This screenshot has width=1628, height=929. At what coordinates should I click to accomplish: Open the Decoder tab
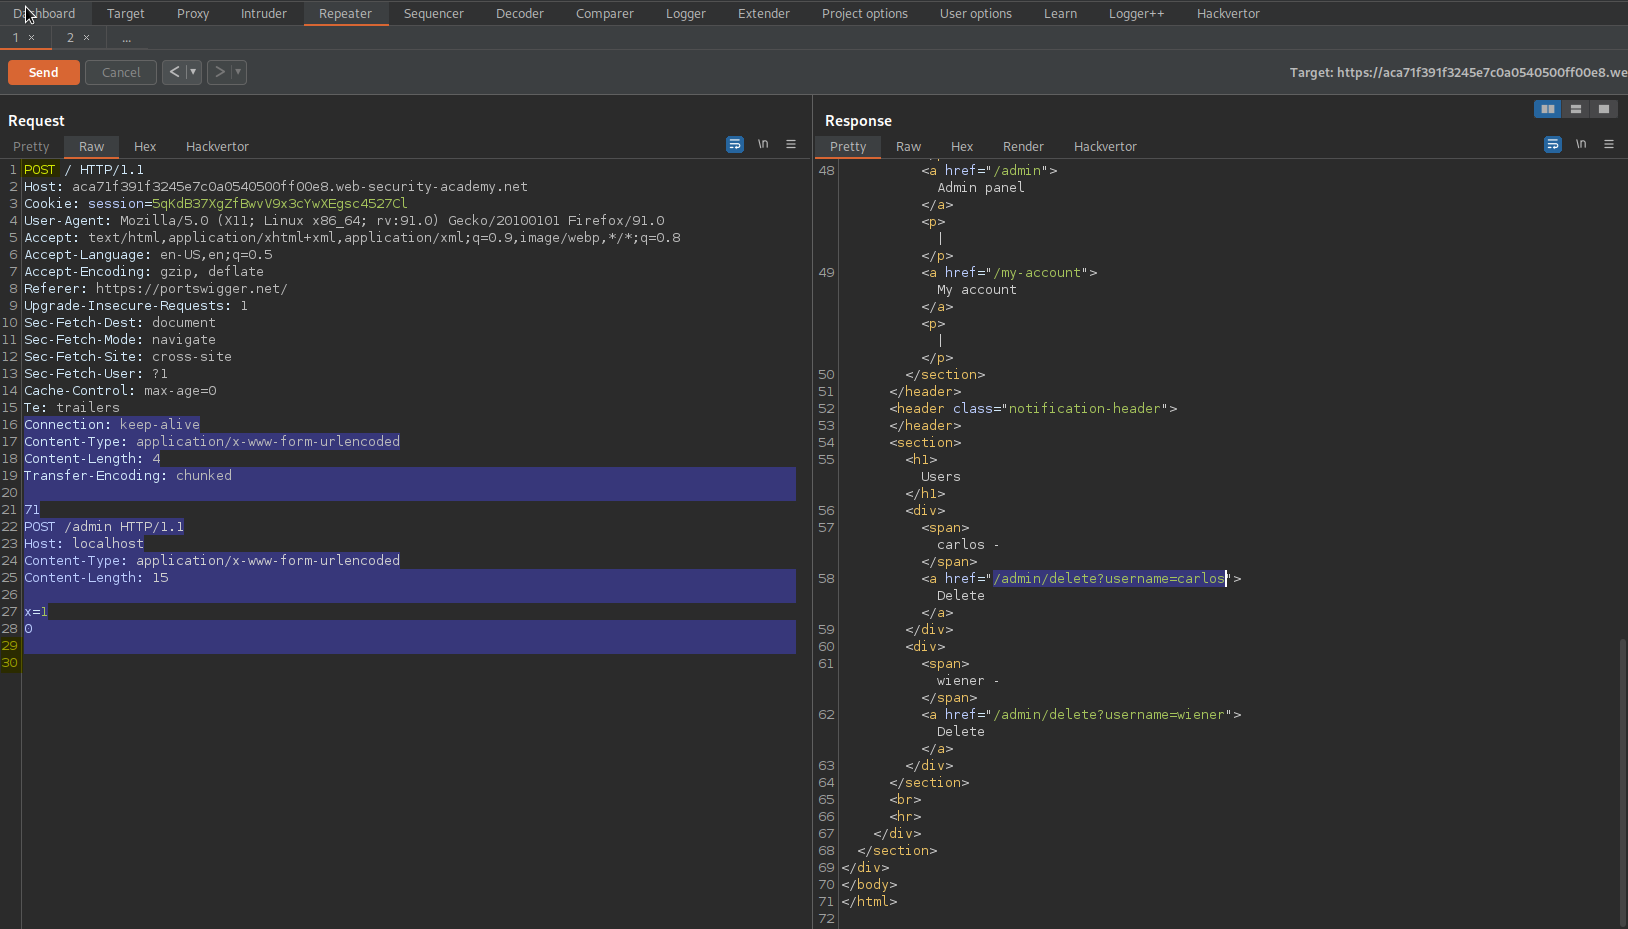click(520, 14)
